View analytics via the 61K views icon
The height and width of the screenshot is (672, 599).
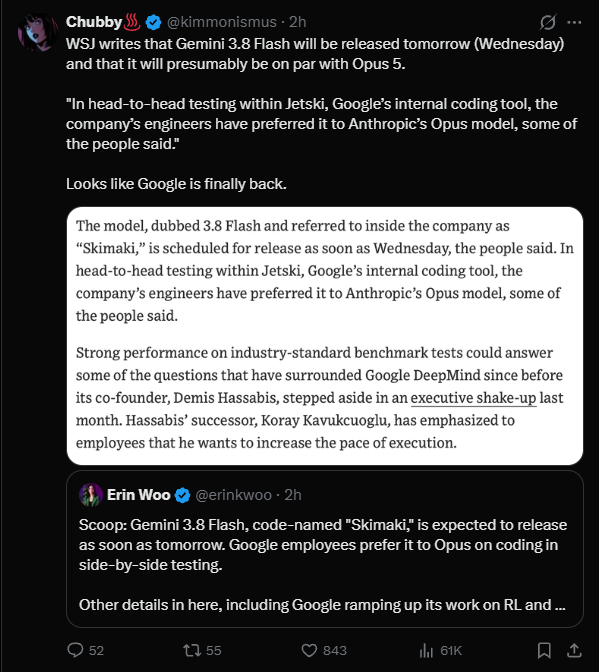(x=426, y=651)
